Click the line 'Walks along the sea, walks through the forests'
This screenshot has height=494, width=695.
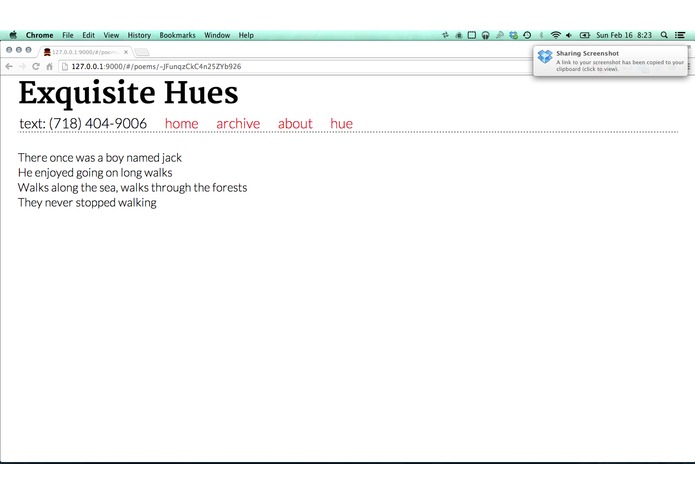click(x=133, y=188)
